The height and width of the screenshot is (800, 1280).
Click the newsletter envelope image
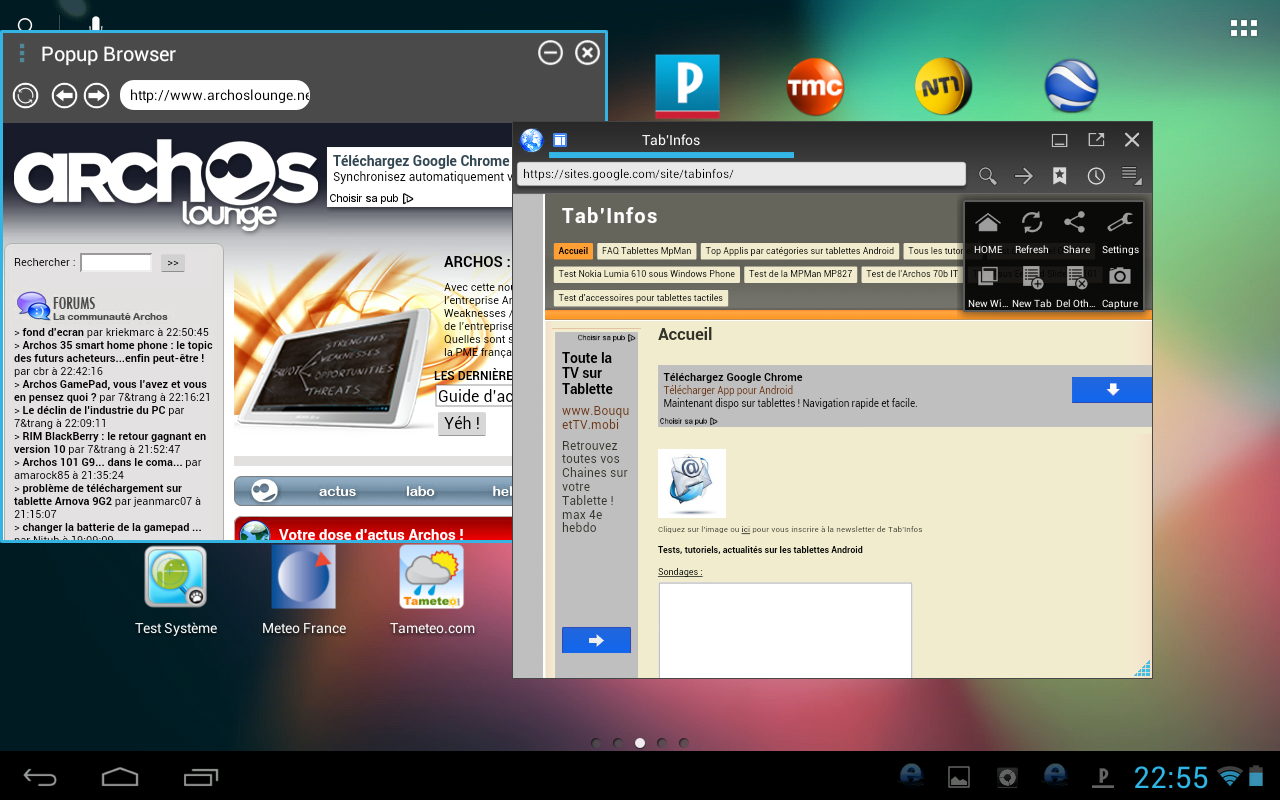pyautogui.click(x=692, y=483)
